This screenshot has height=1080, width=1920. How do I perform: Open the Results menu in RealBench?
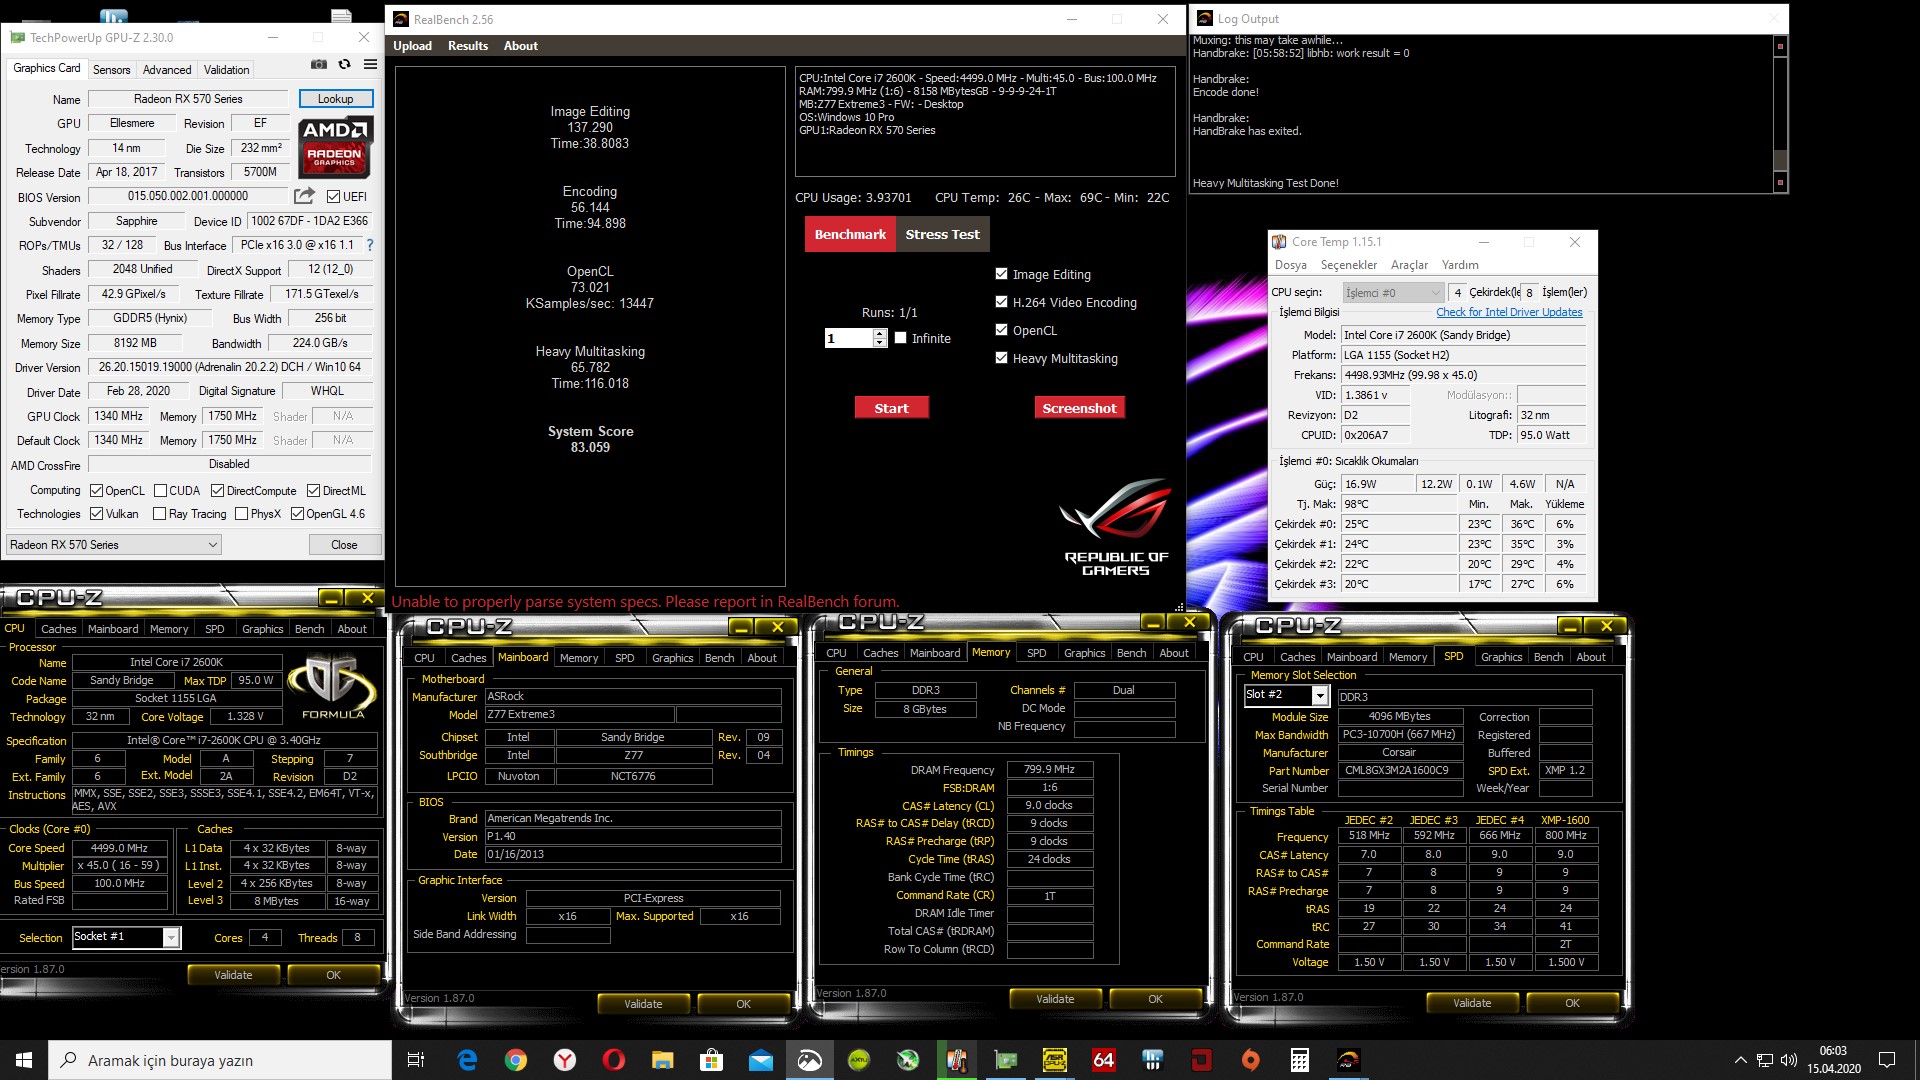tap(467, 46)
